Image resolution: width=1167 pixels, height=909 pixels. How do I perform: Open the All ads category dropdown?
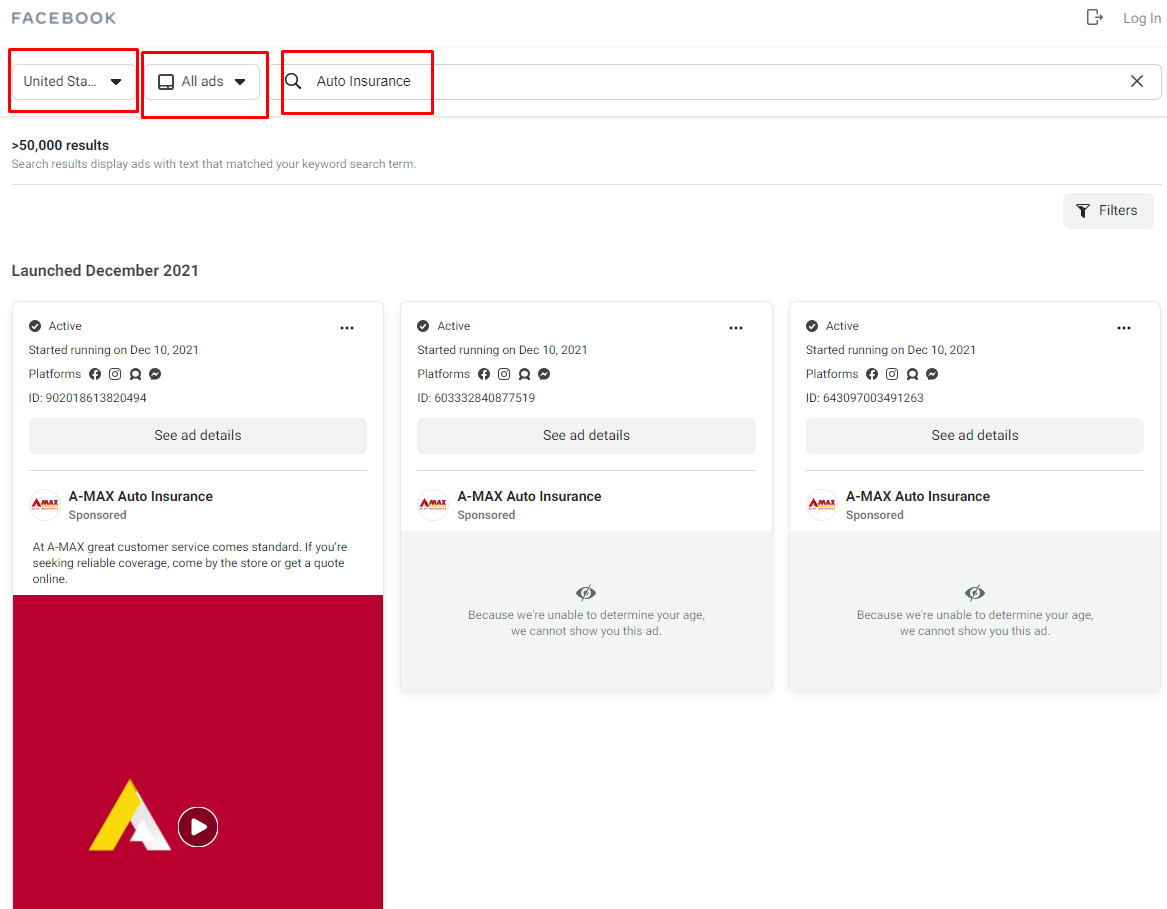[202, 81]
